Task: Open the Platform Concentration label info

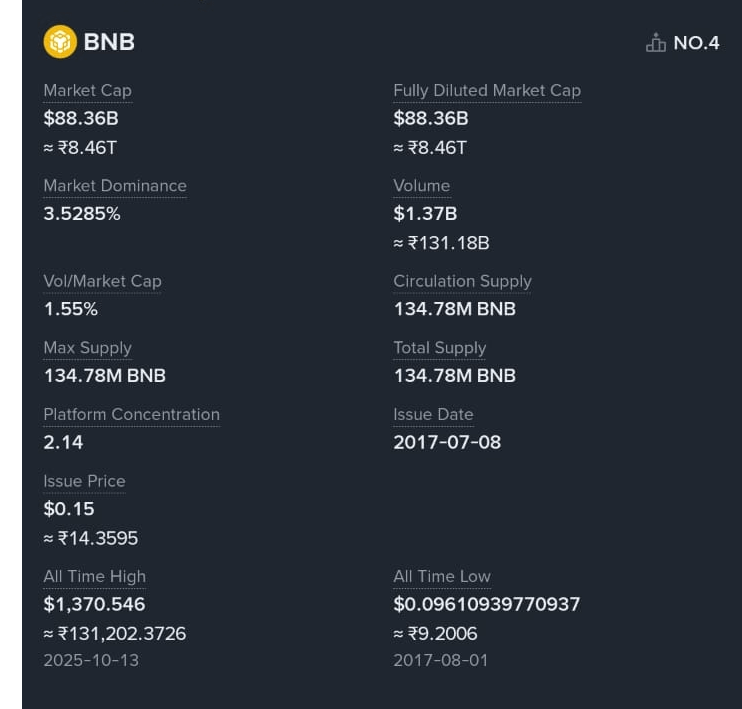Action: coord(132,415)
